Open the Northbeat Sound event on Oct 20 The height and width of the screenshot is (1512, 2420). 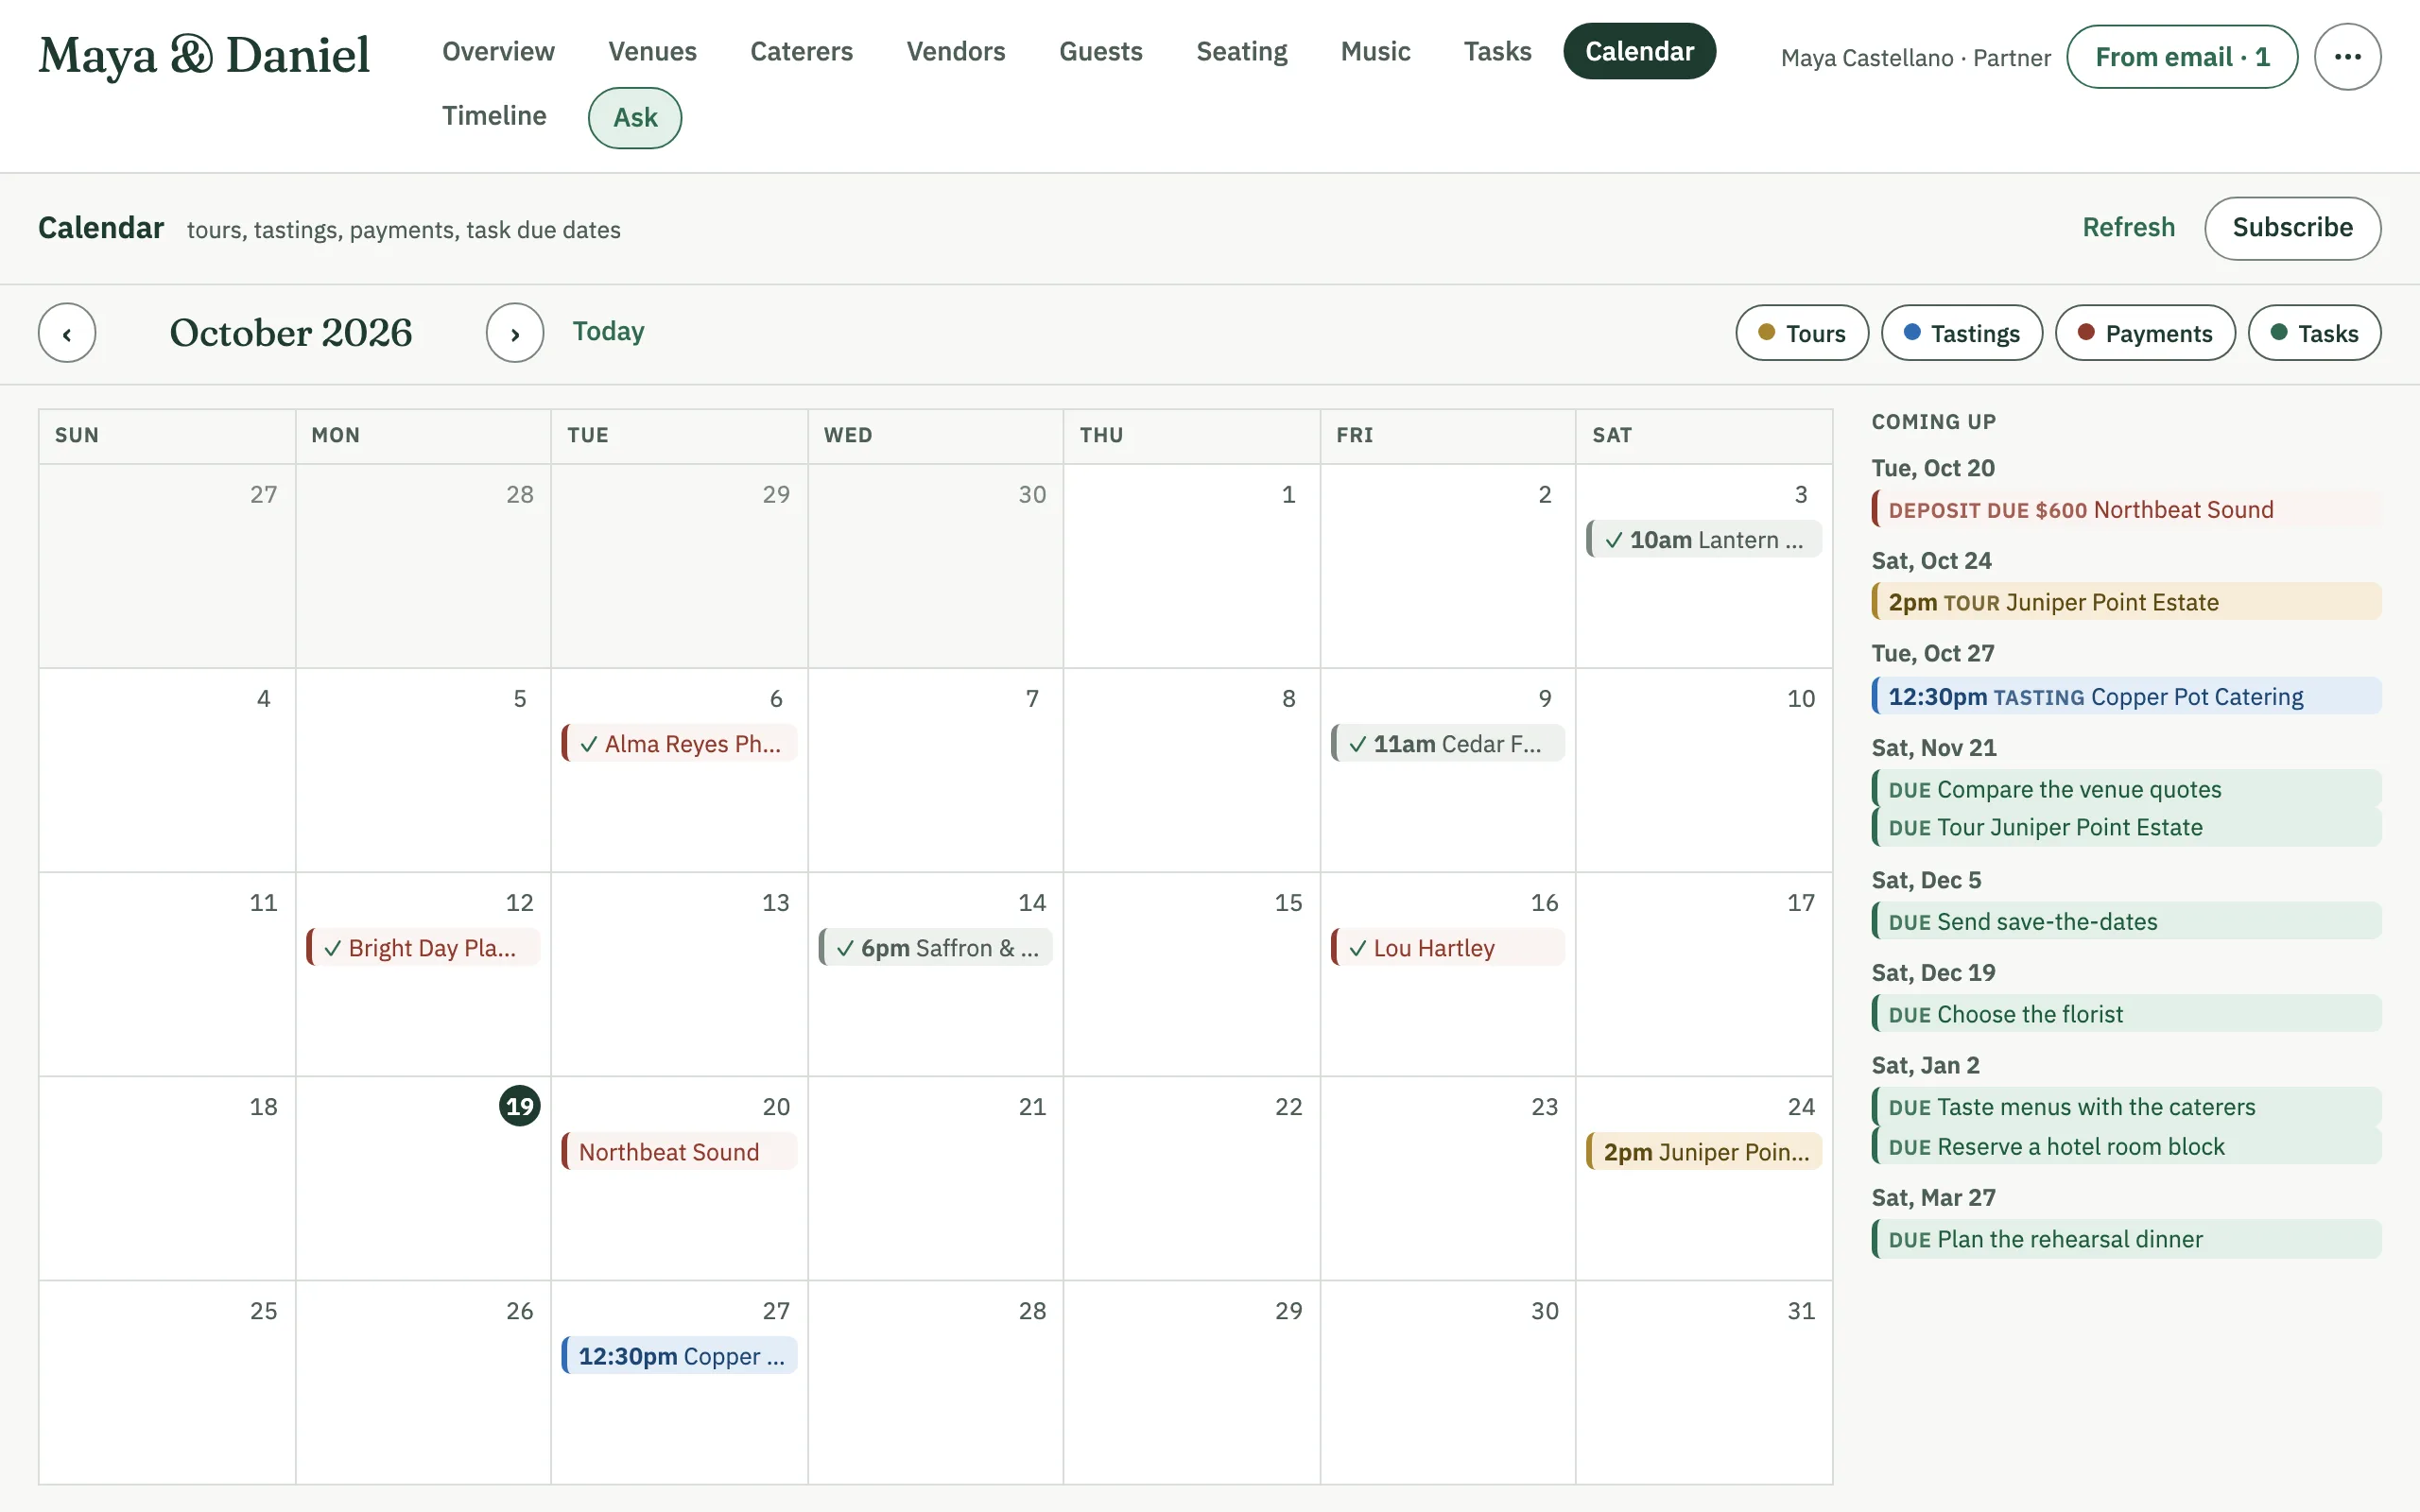click(679, 1152)
